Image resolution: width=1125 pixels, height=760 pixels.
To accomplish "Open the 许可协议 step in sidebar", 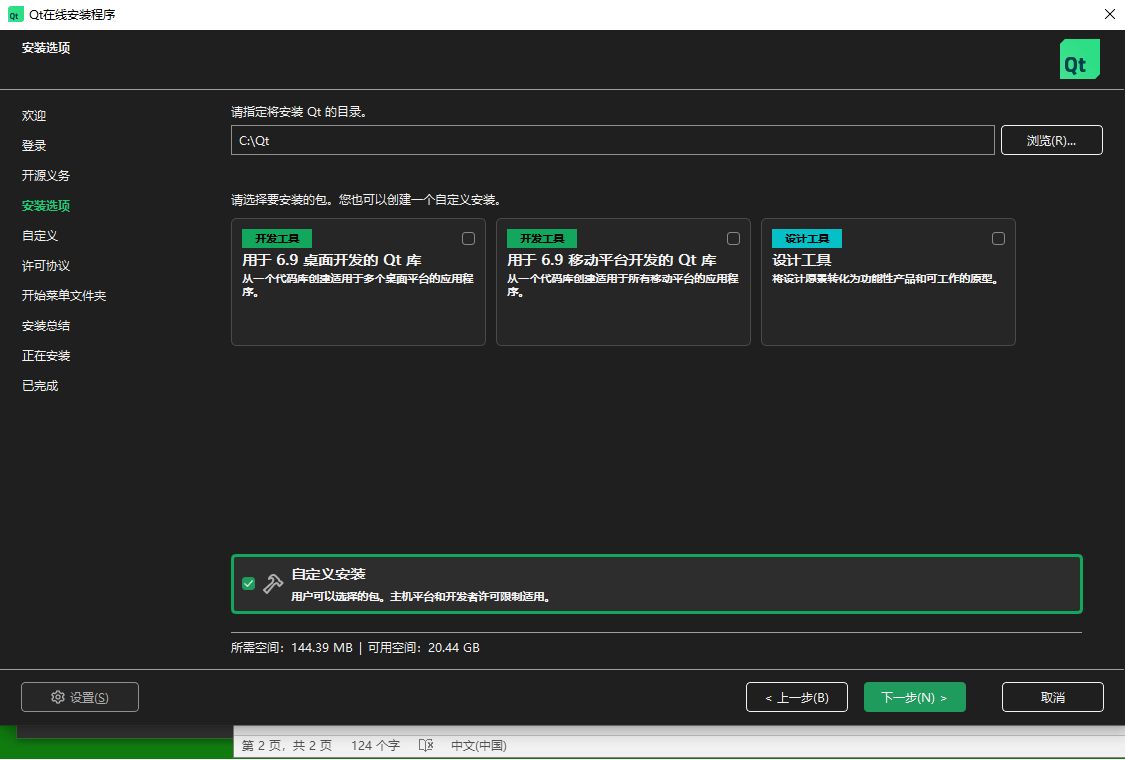I will click(46, 266).
